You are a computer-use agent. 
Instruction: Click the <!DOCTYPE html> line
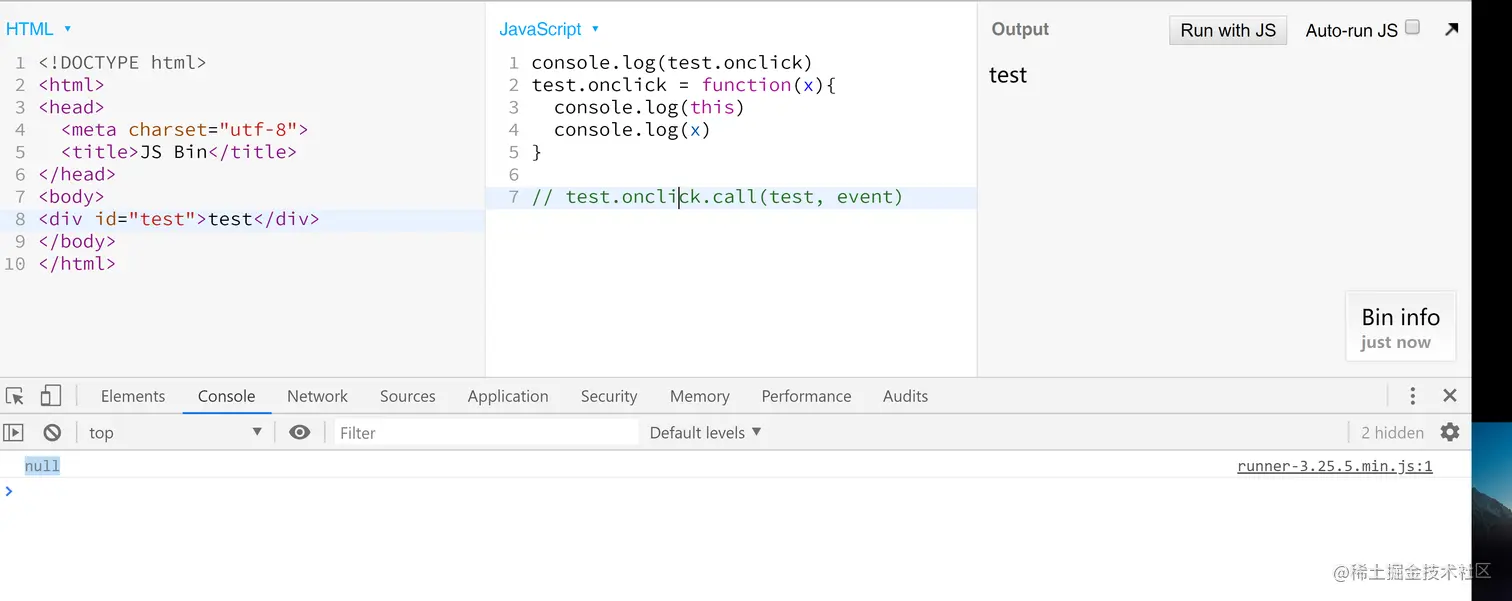pyautogui.click(x=122, y=62)
